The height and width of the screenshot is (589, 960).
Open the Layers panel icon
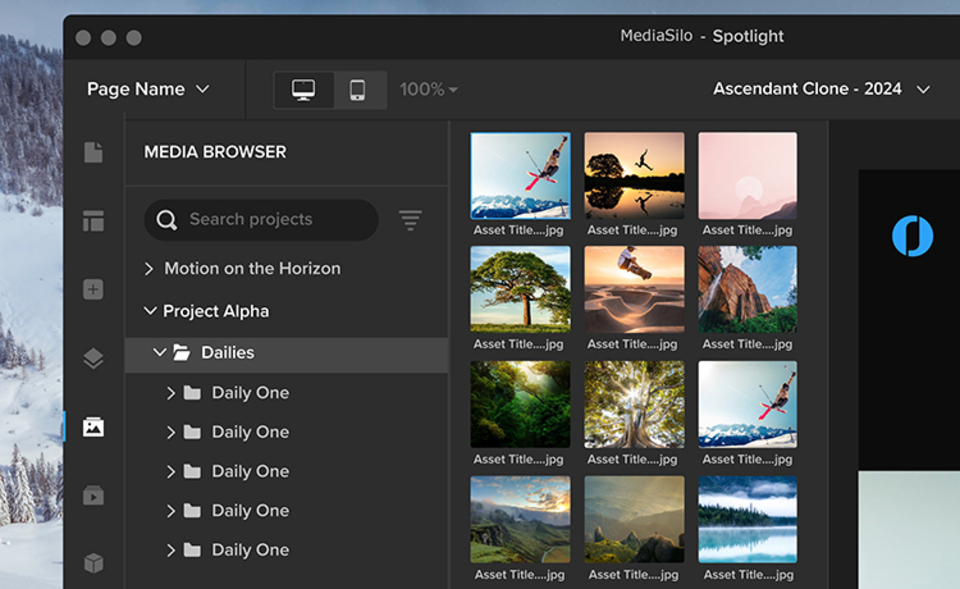point(92,358)
